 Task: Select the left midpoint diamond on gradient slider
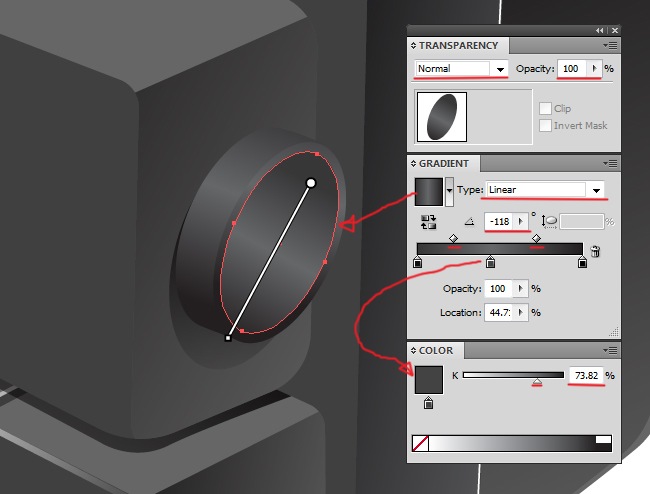click(x=454, y=238)
